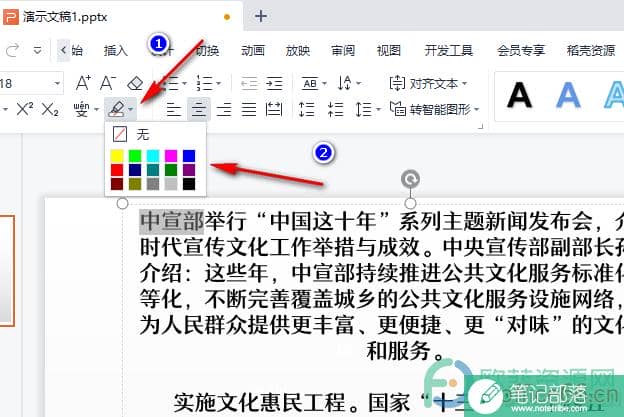The image size is (624, 417).
Task: Click the rotation handle above the text box
Action: pyautogui.click(x=410, y=179)
